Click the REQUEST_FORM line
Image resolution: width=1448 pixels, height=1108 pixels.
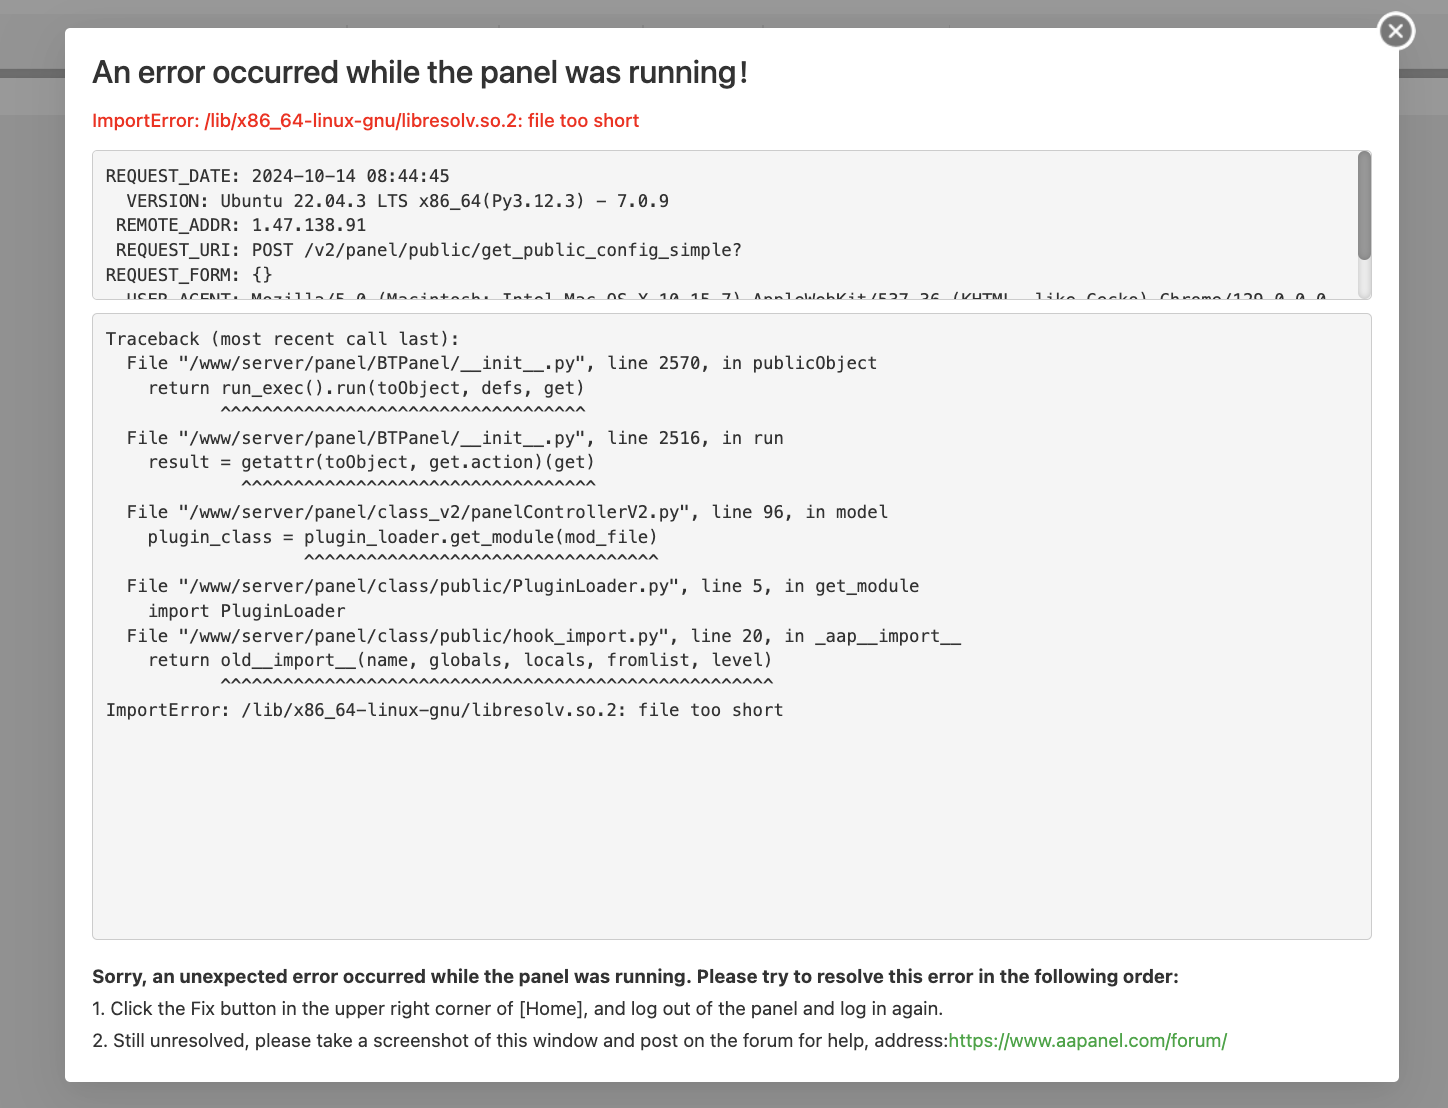(189, 275)
